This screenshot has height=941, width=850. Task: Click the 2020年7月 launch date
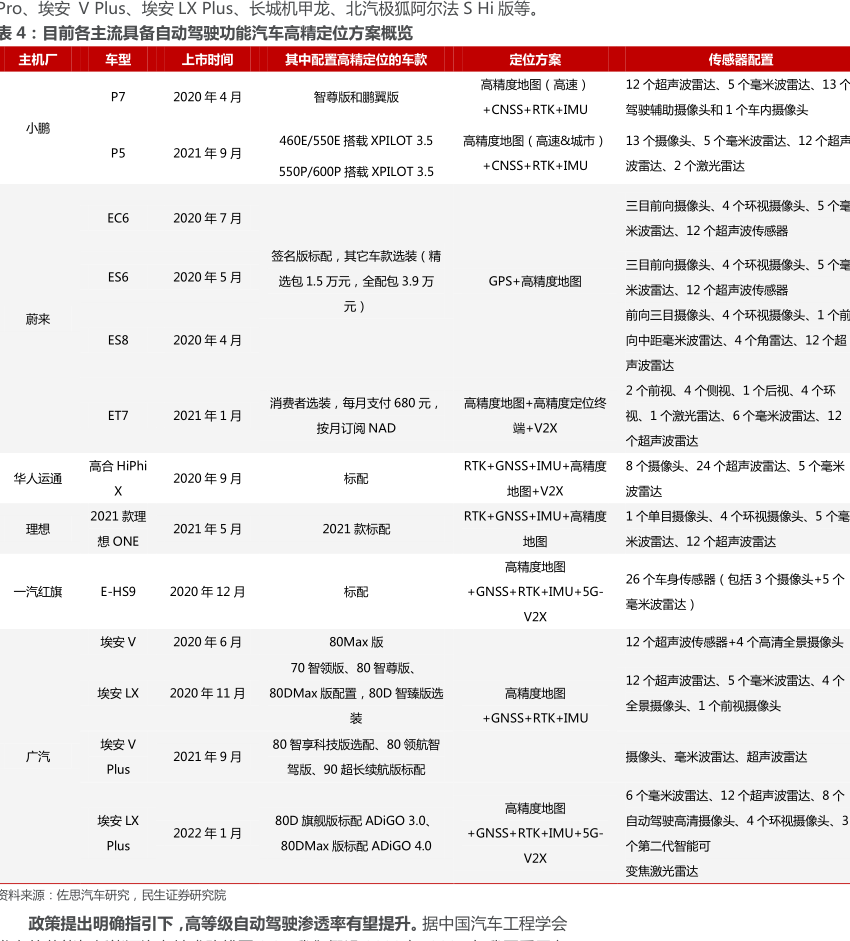[207, 218]
